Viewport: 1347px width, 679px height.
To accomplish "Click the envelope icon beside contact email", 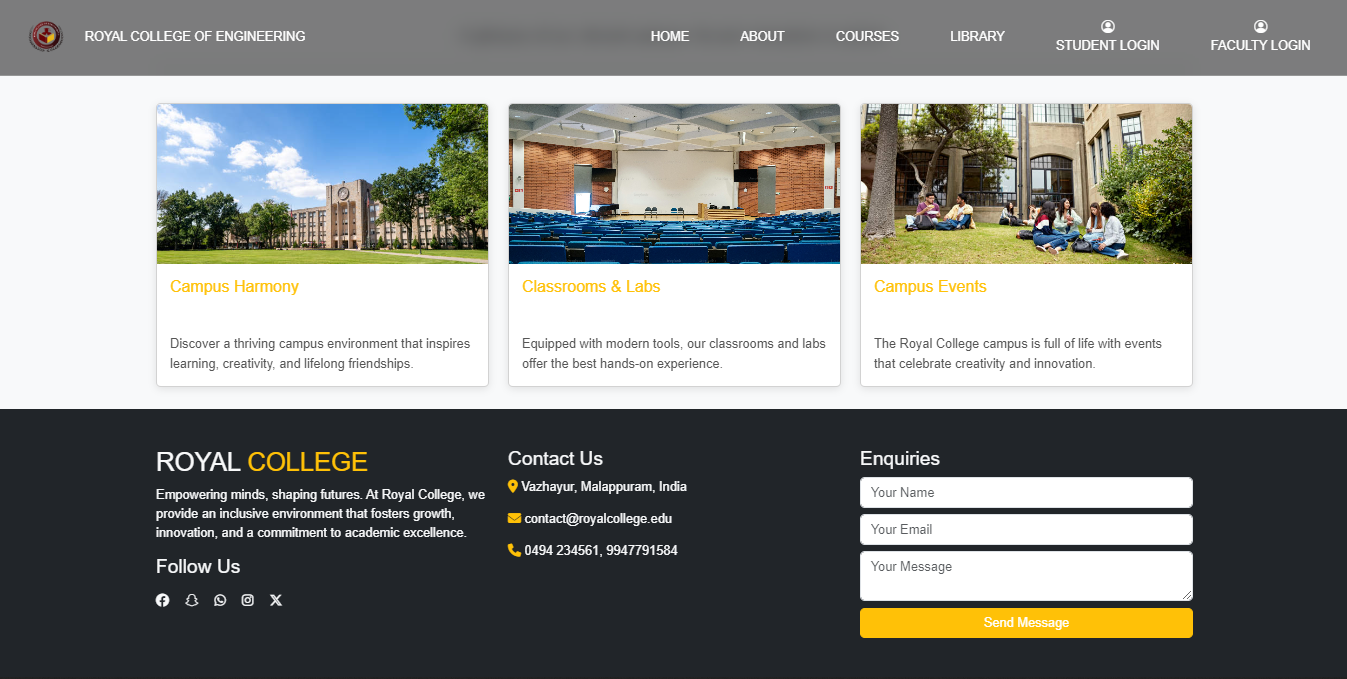I will [514, 518].
